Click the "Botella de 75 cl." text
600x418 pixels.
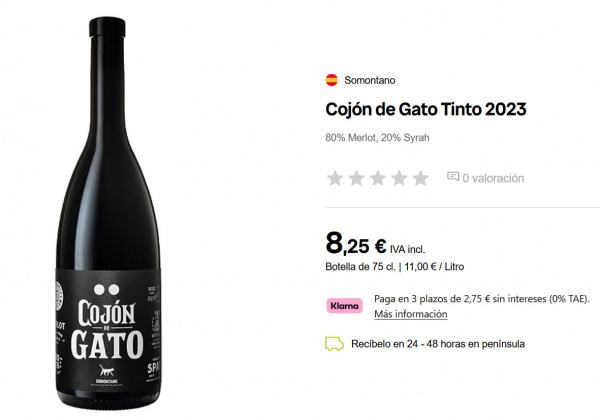pos(360,267)
